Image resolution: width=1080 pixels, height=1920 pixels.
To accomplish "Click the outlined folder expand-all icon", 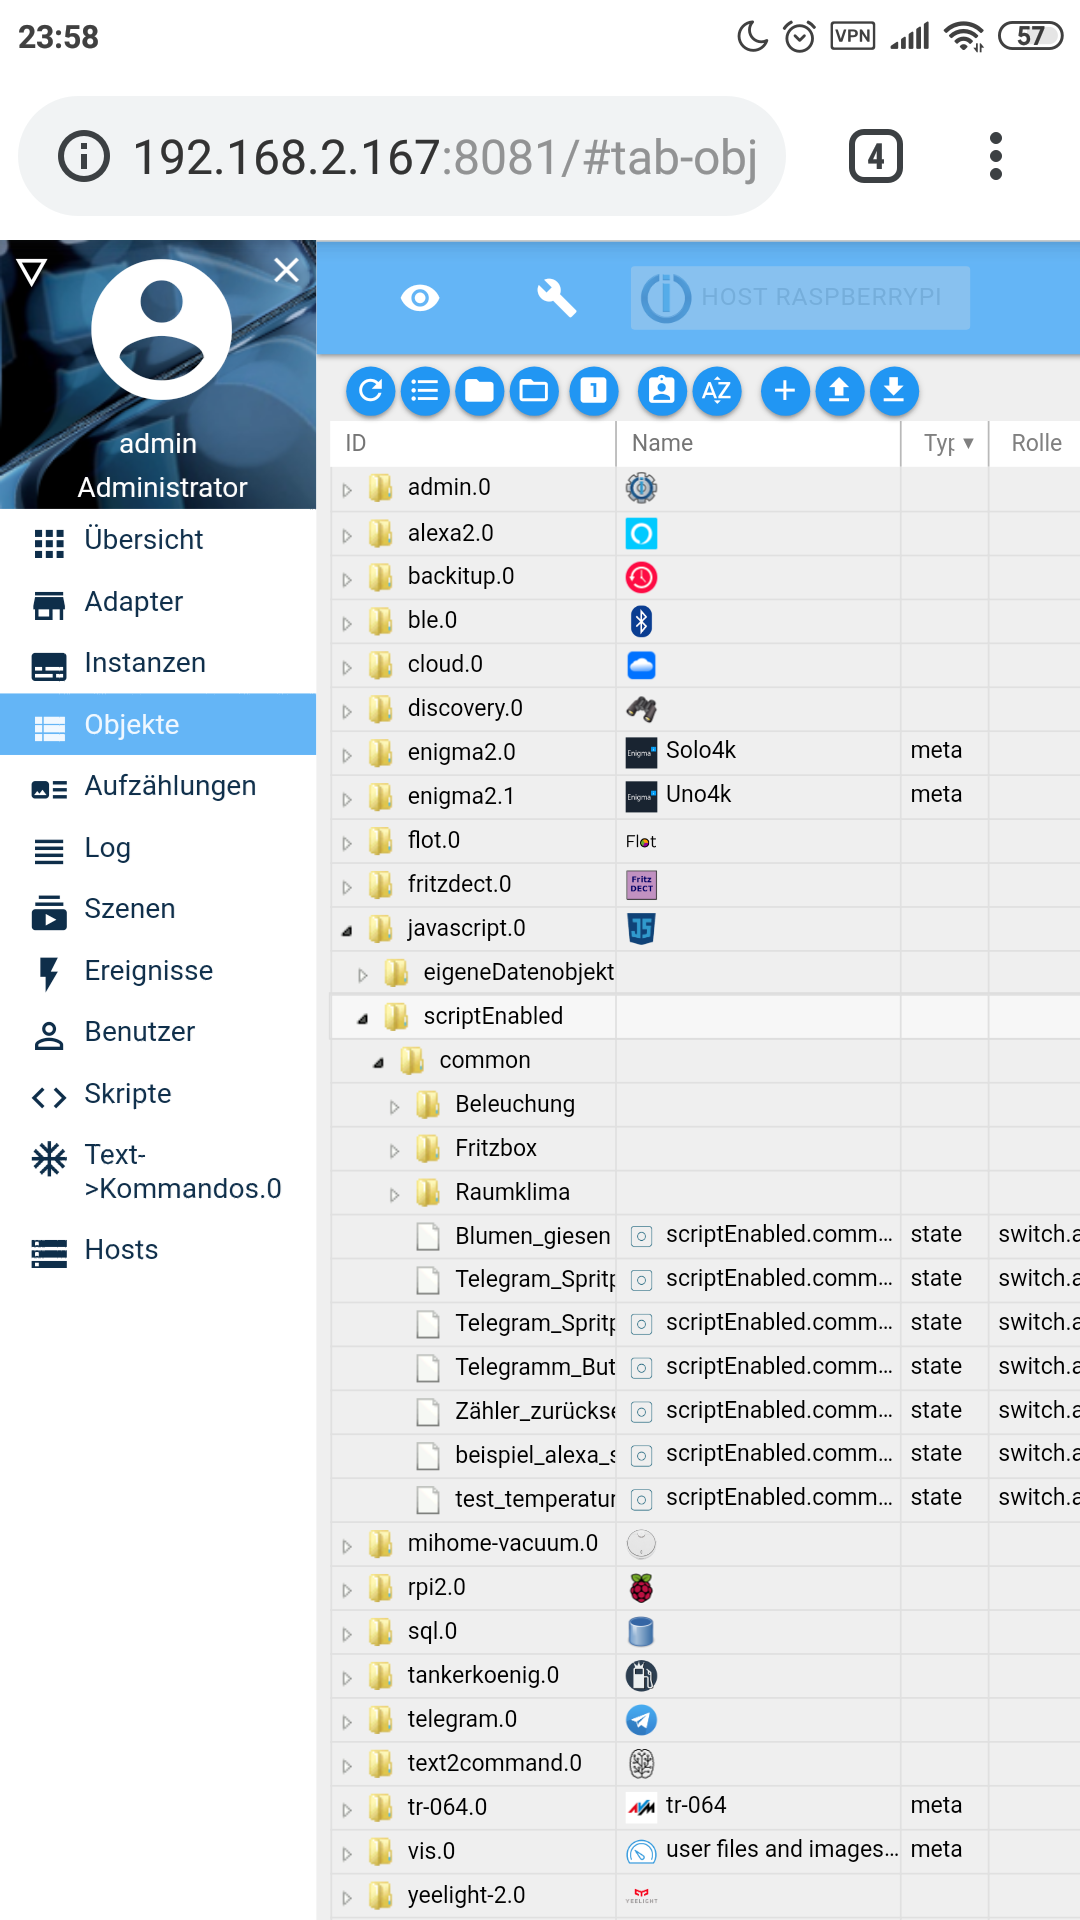I will (x=534, y=391).
